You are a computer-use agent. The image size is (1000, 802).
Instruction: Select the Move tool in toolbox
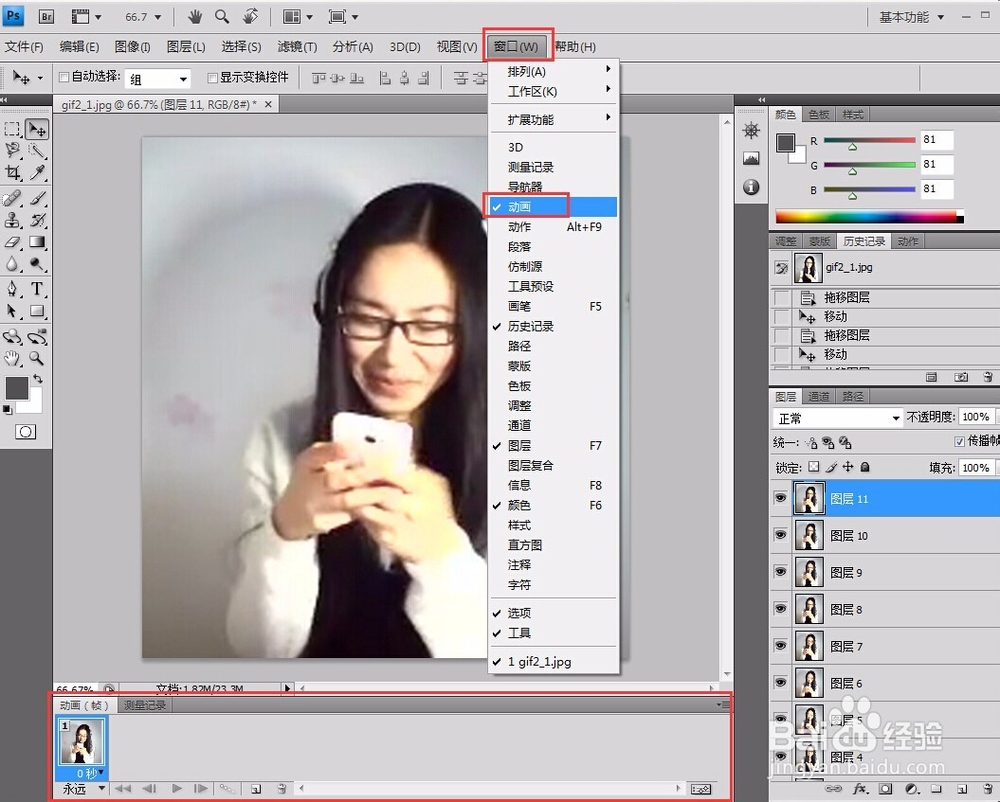[x=38, y=129]
